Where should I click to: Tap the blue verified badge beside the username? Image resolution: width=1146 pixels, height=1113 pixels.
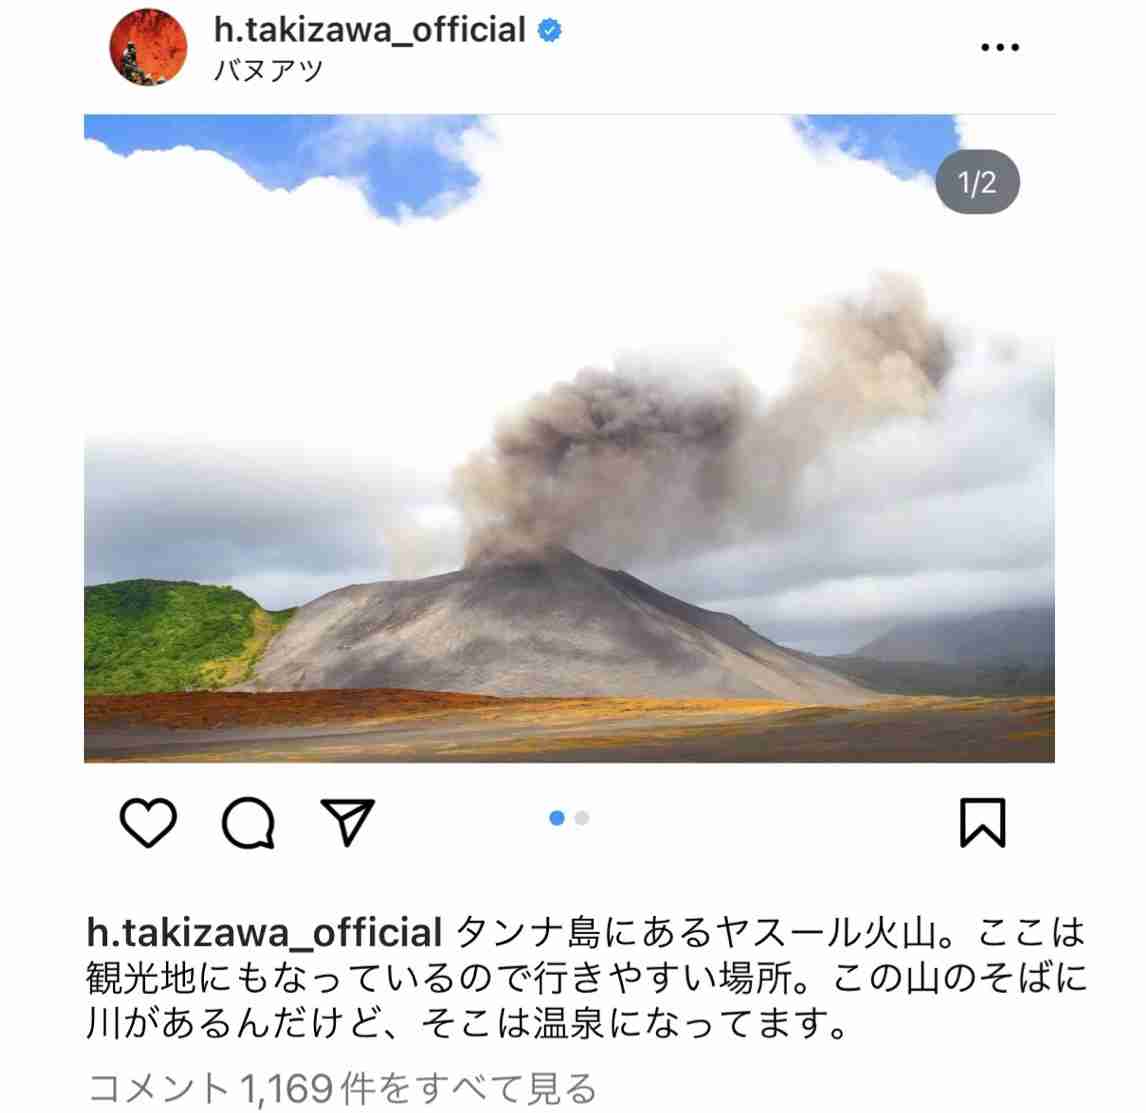(x=550, y=30)
